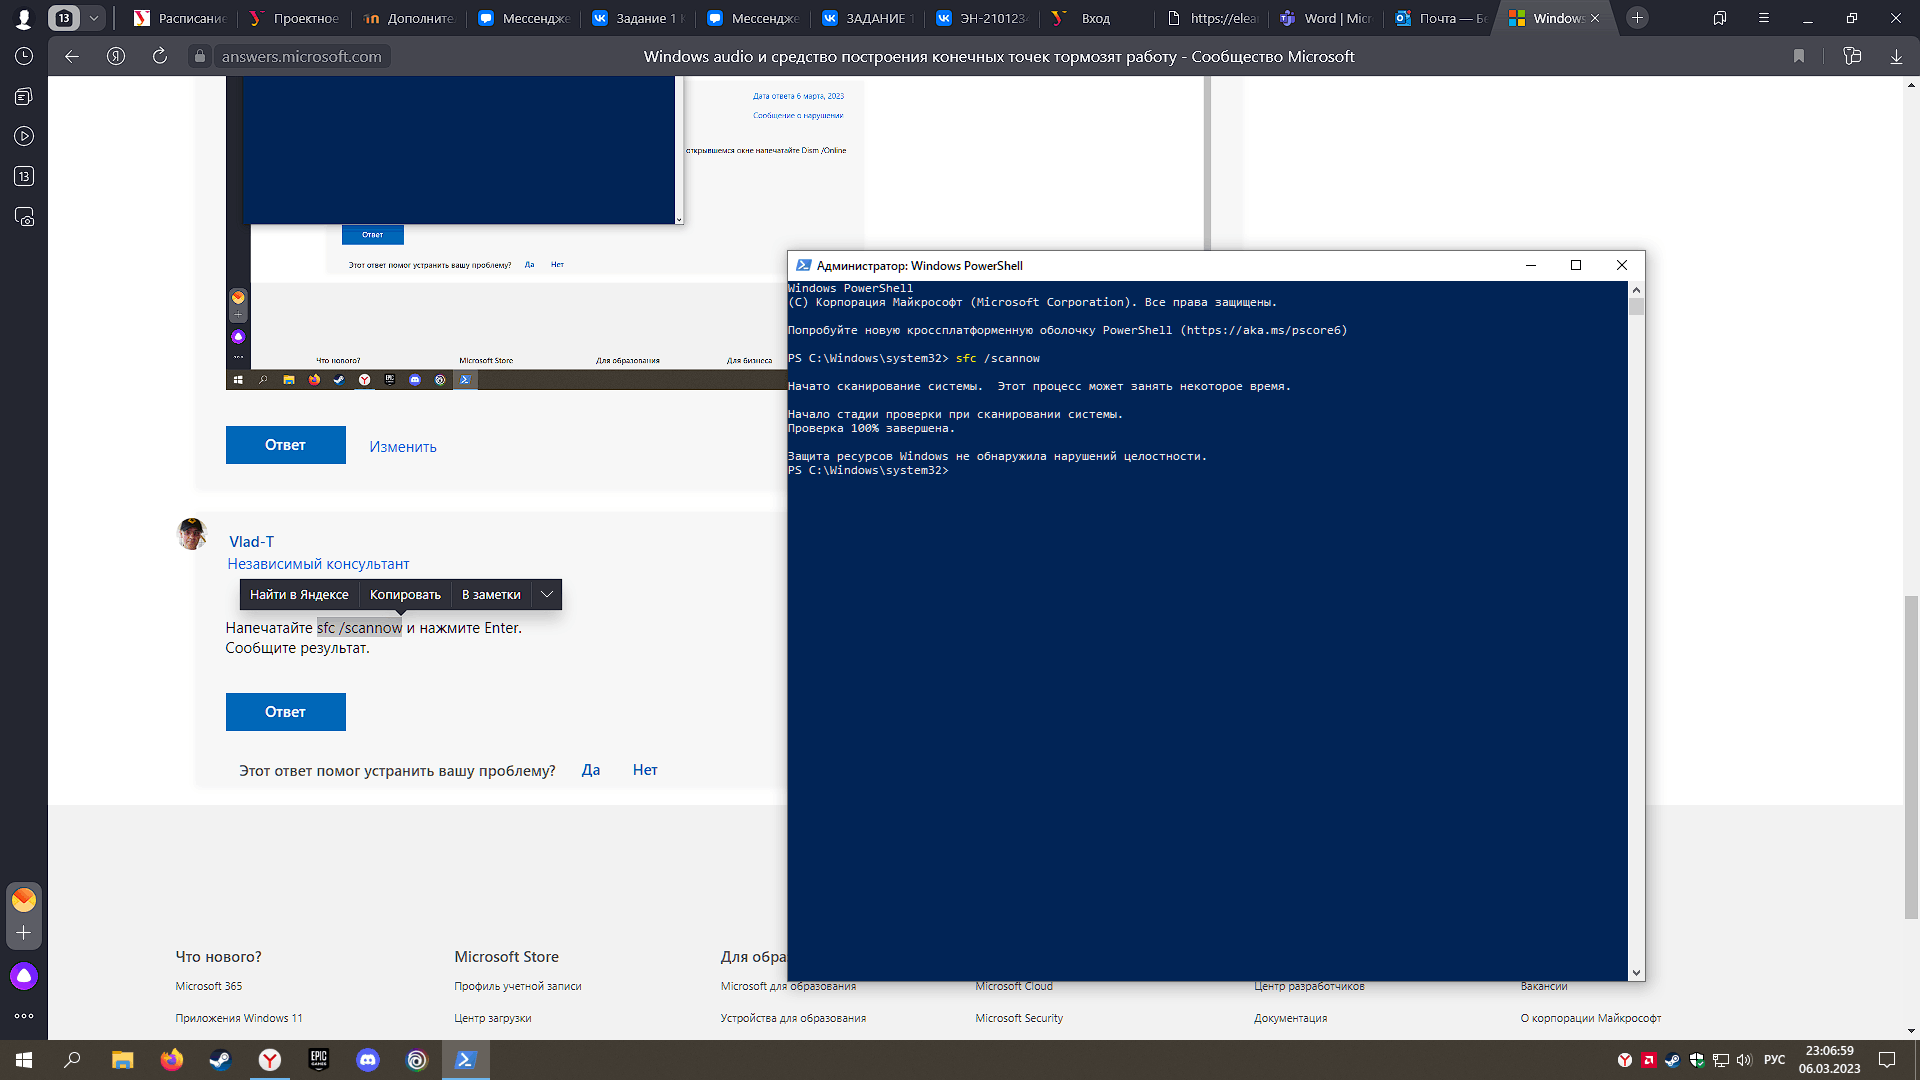Open Yandex home button
The width and height of the screenshot is (1920, 1080).
point(116,57)
